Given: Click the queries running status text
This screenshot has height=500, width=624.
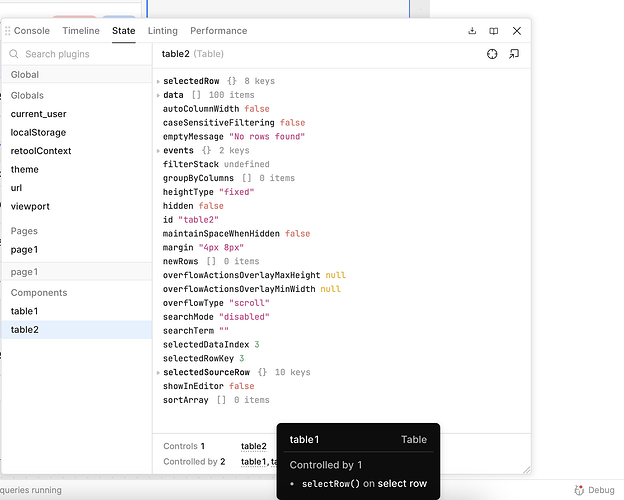Looking at the screenshot, I should coord(31,490).
